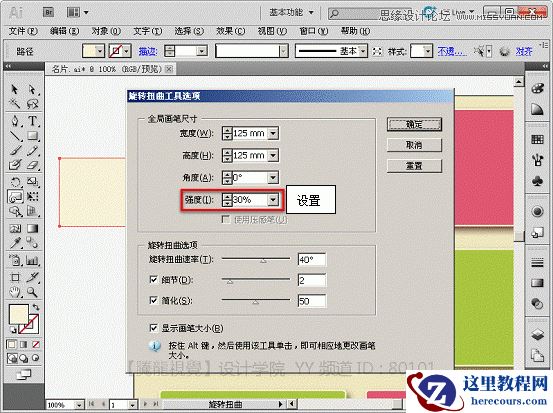Toggle the Simplify (简化) checkbox

point(153,300)
